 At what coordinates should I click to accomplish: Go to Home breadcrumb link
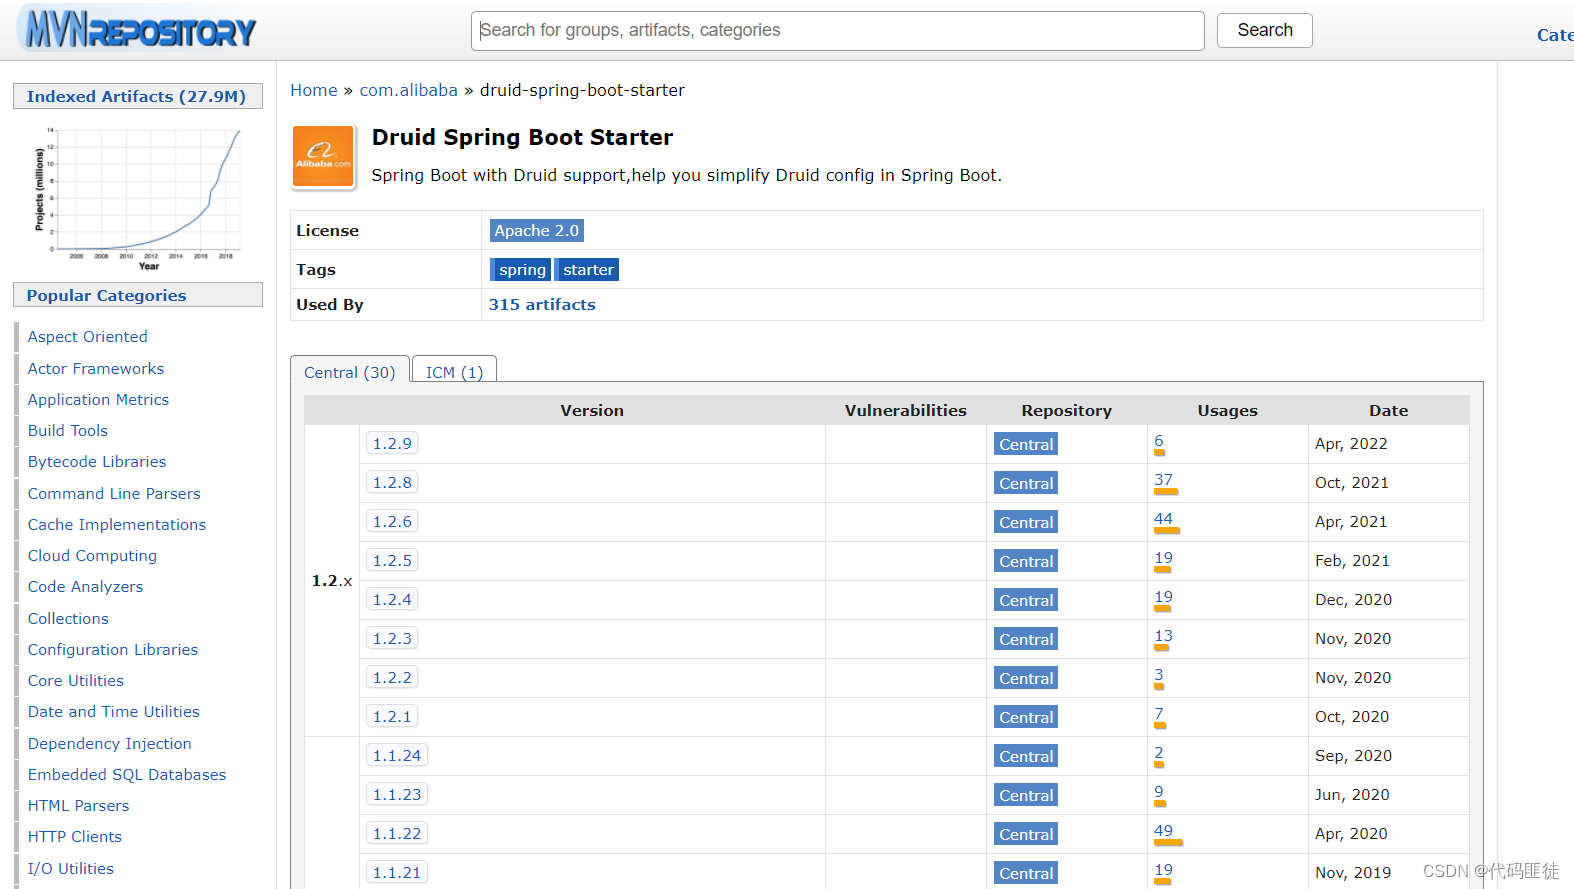(x=314, y=90)
